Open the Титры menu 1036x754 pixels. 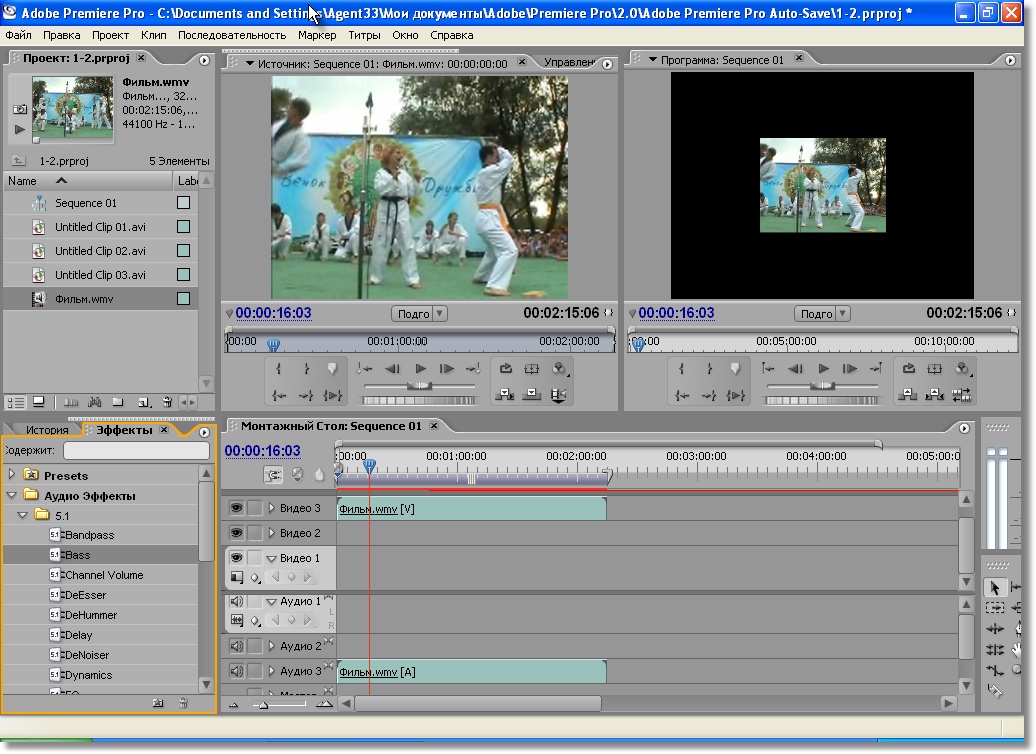point(364,35)
